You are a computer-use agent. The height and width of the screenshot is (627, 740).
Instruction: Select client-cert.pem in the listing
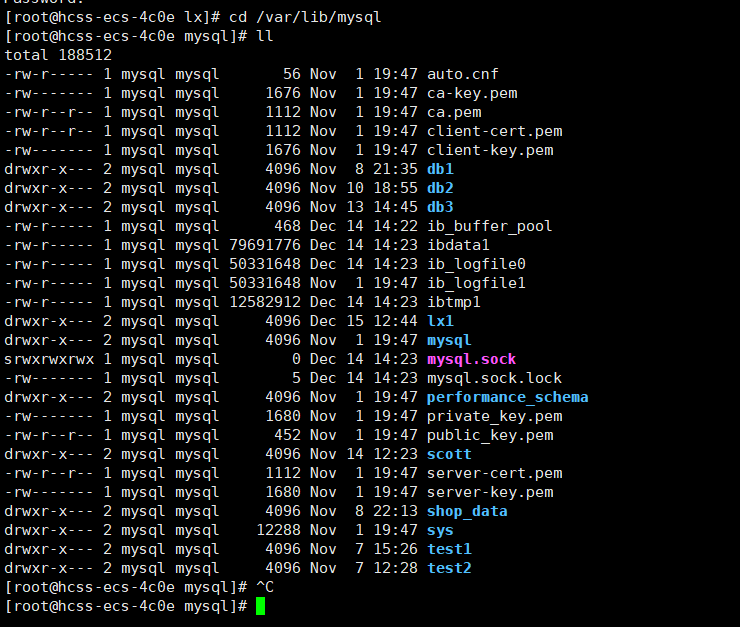click(x=495, y=131)
